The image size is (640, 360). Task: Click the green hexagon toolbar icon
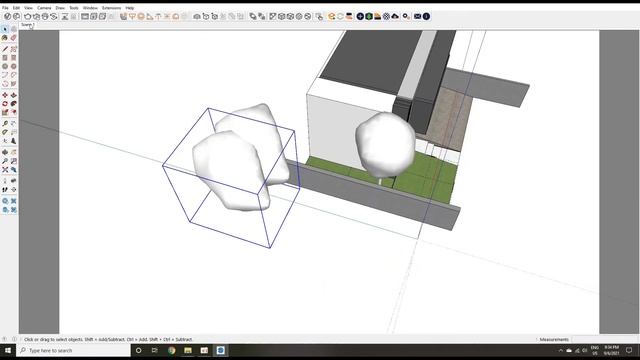click(369, 16)
